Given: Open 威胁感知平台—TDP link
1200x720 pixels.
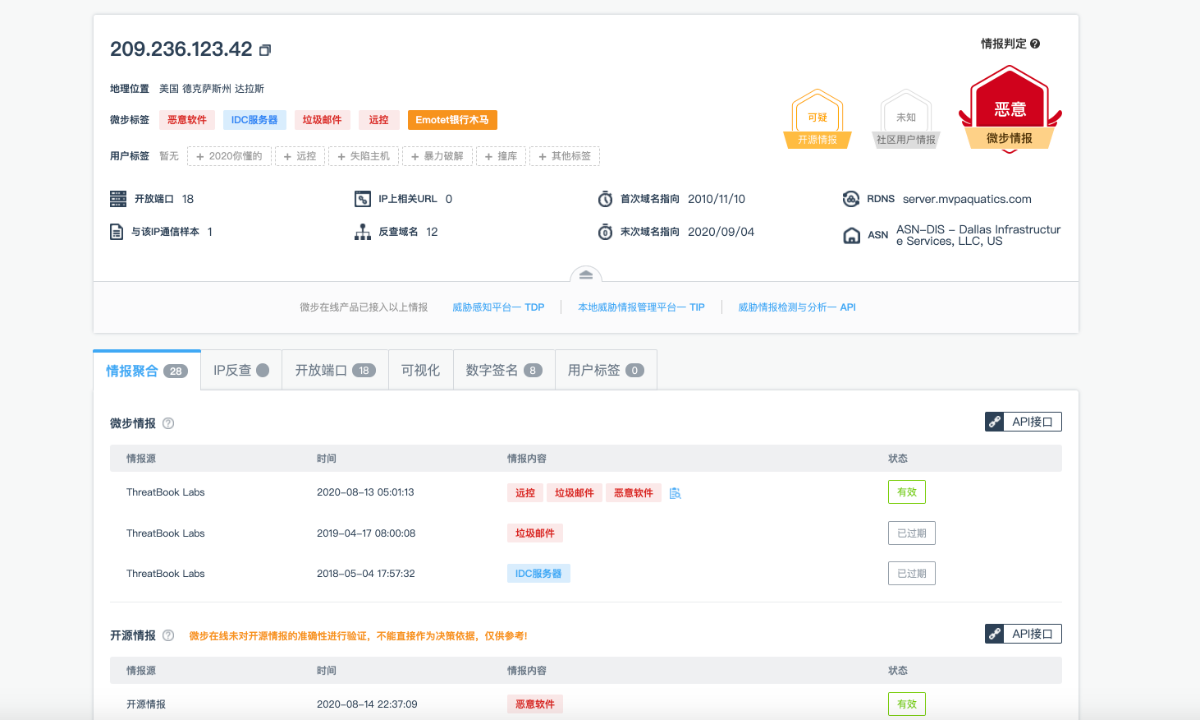Looking at the screenshot, I should pos(498,307).
